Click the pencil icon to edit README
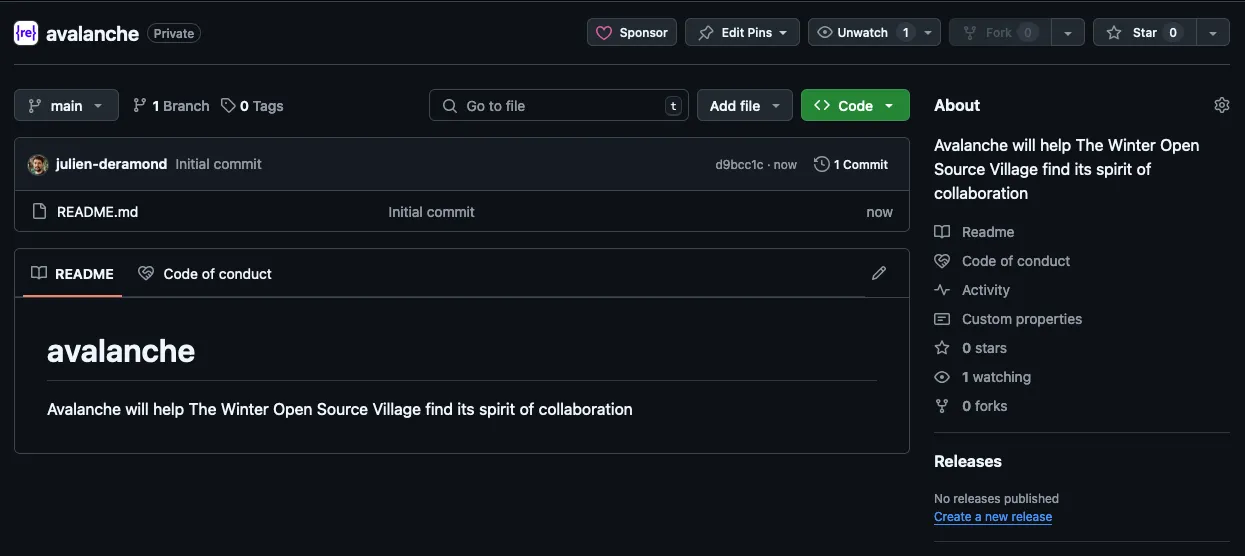Viewport: 1245px width, 556px height. [879, 273]
